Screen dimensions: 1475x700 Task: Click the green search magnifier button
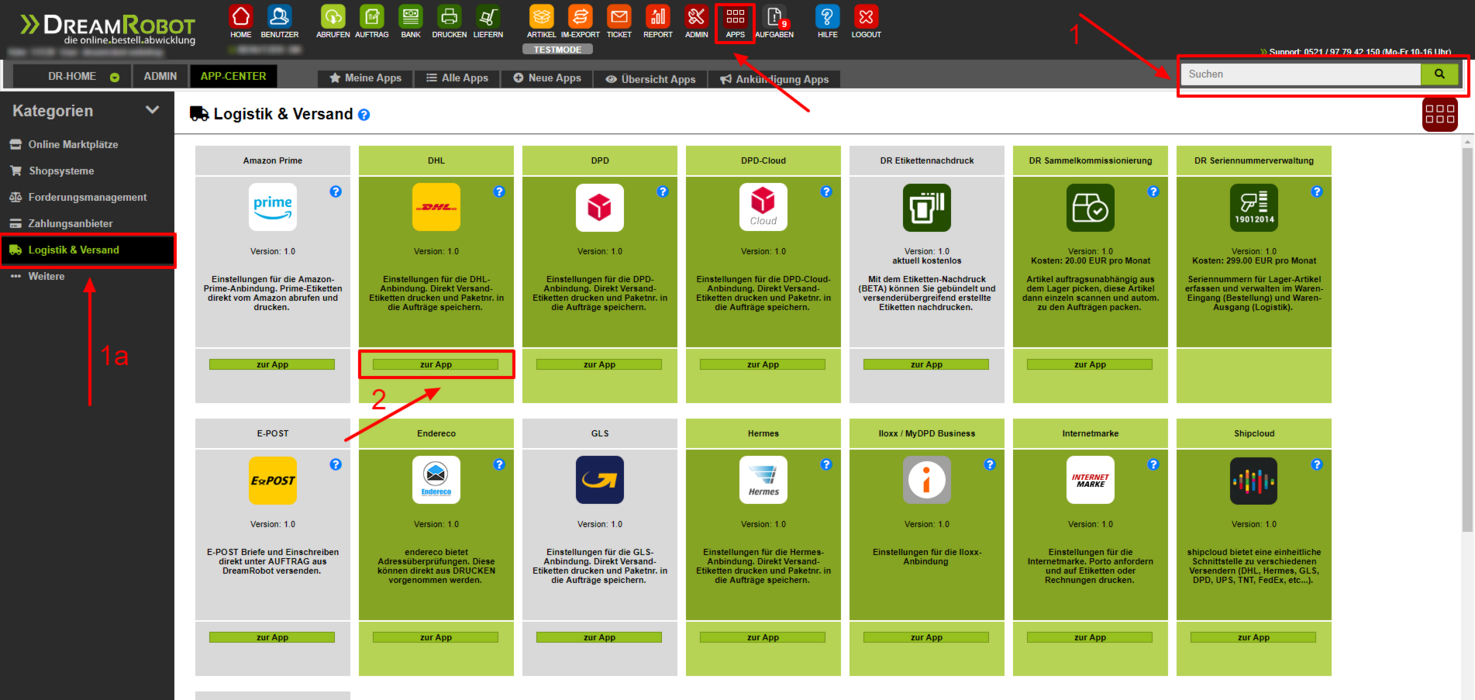click(x=1440, y=74)
